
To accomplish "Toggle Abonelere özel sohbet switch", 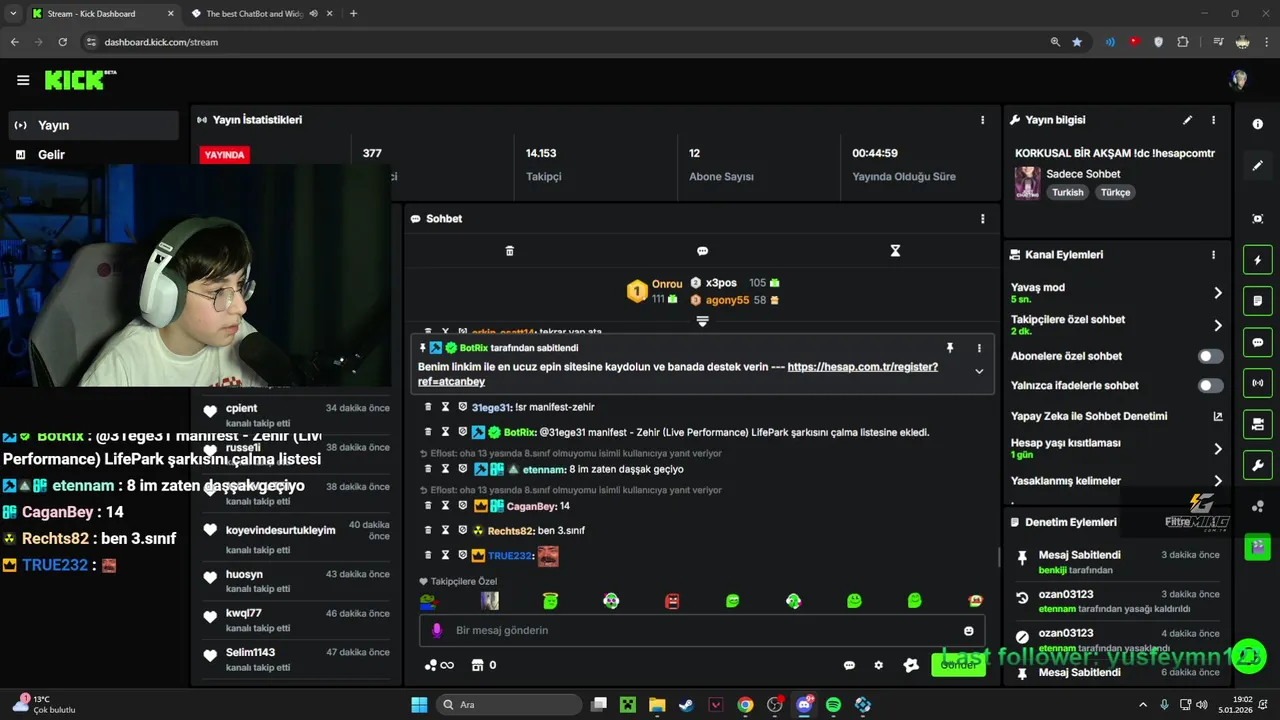I will point(1211,356).
